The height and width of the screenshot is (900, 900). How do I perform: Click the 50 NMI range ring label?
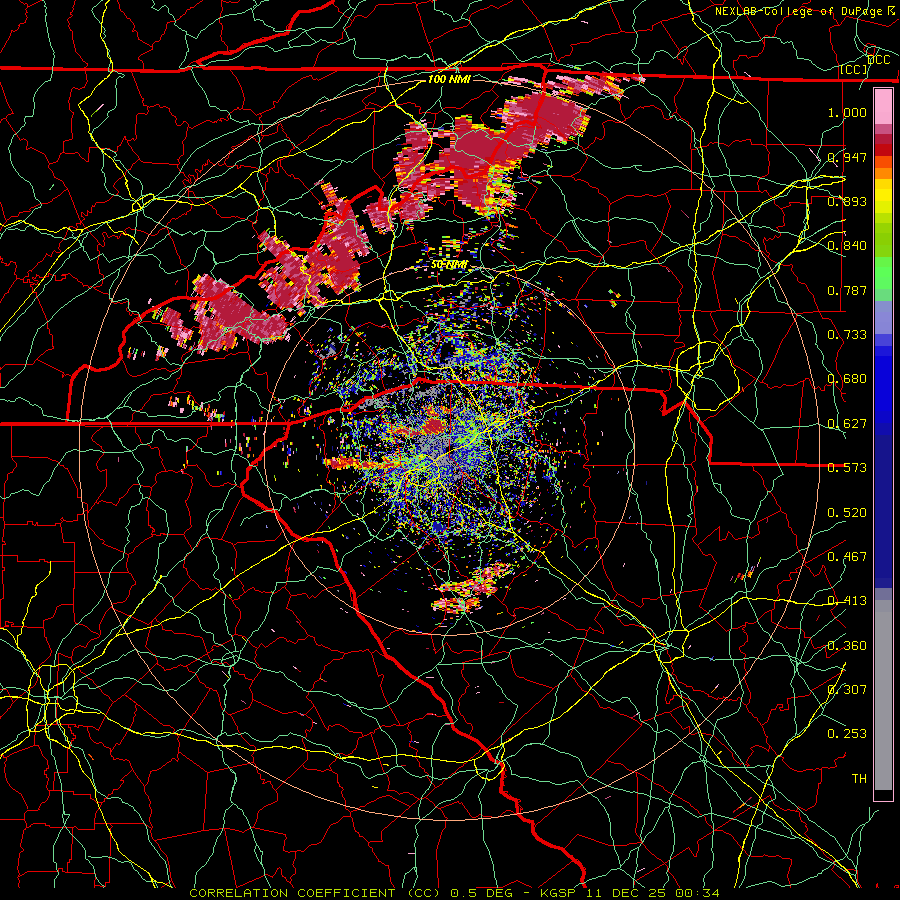tap(449, 265)
